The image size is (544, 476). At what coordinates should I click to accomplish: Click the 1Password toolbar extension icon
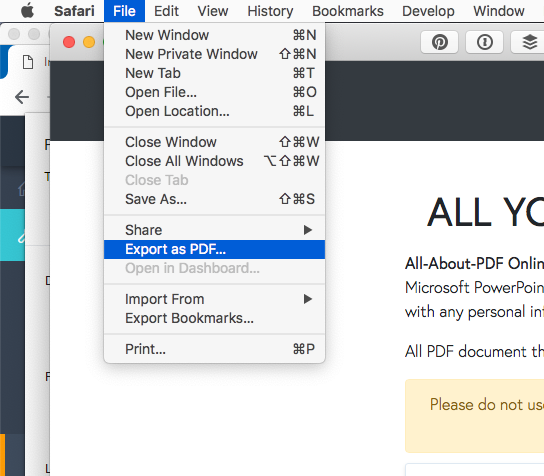tap(484, 42)
